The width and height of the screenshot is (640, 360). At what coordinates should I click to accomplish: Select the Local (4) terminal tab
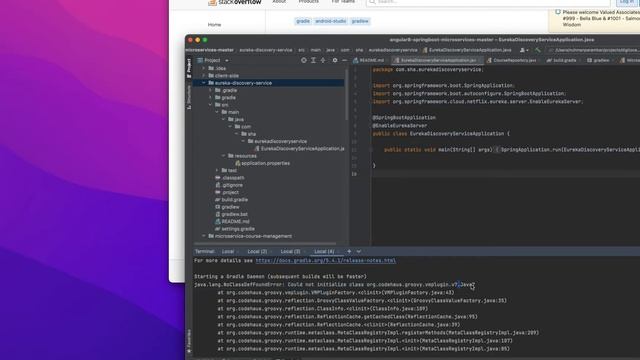point(324,251)
